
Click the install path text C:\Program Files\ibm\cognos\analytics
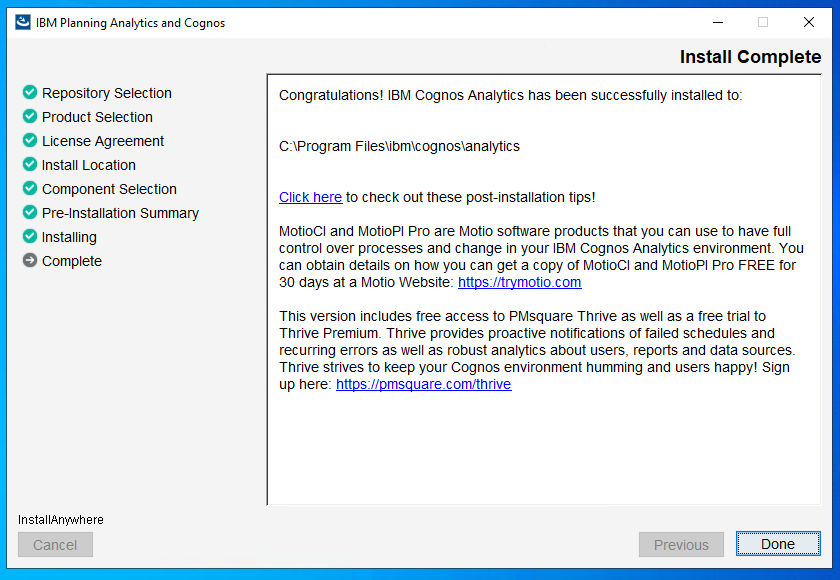click(x=399, y=146)
